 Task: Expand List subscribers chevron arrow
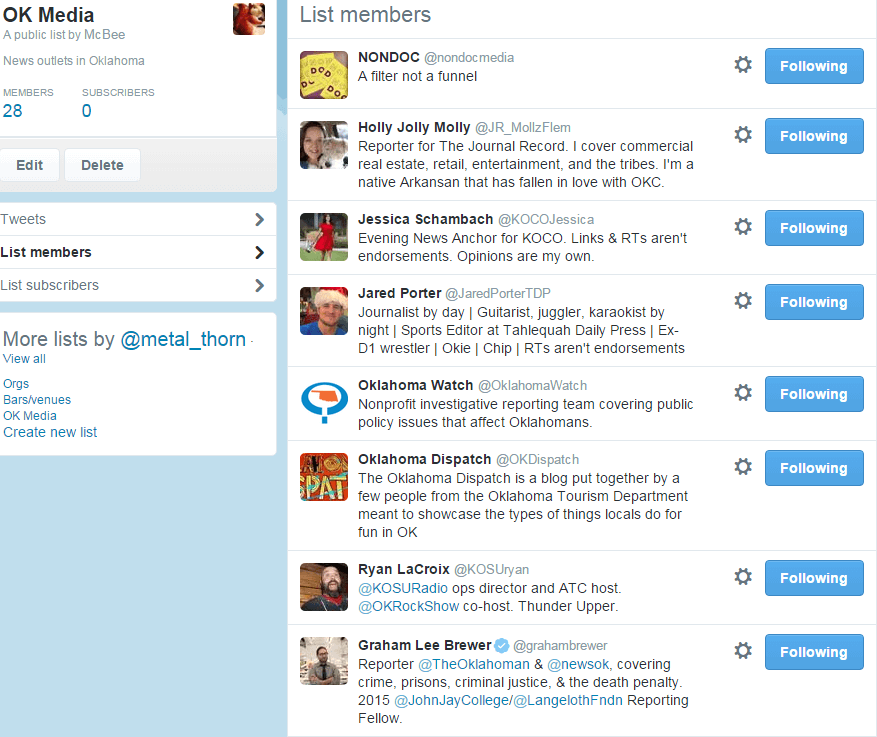point(260,286)
